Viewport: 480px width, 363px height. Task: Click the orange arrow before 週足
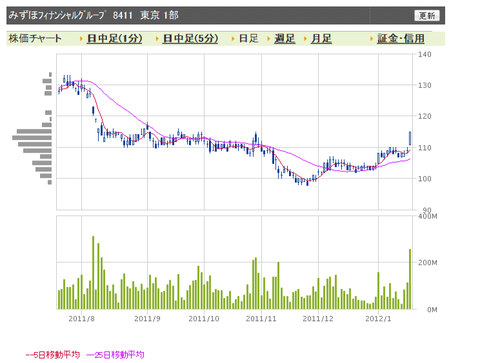click(x=269, y=39)
